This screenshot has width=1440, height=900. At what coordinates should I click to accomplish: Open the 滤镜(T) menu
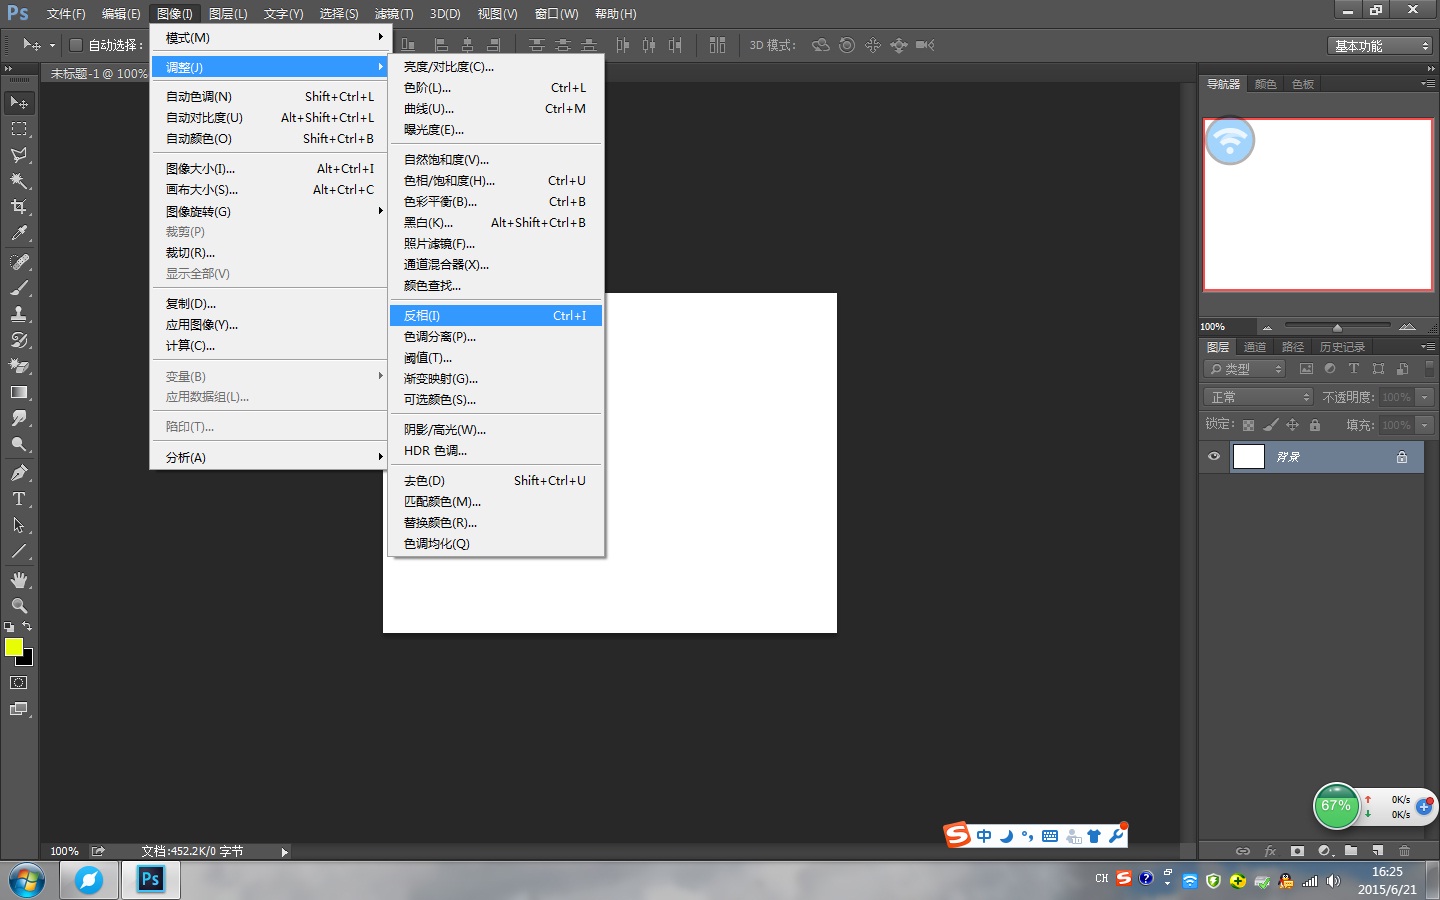394,14
